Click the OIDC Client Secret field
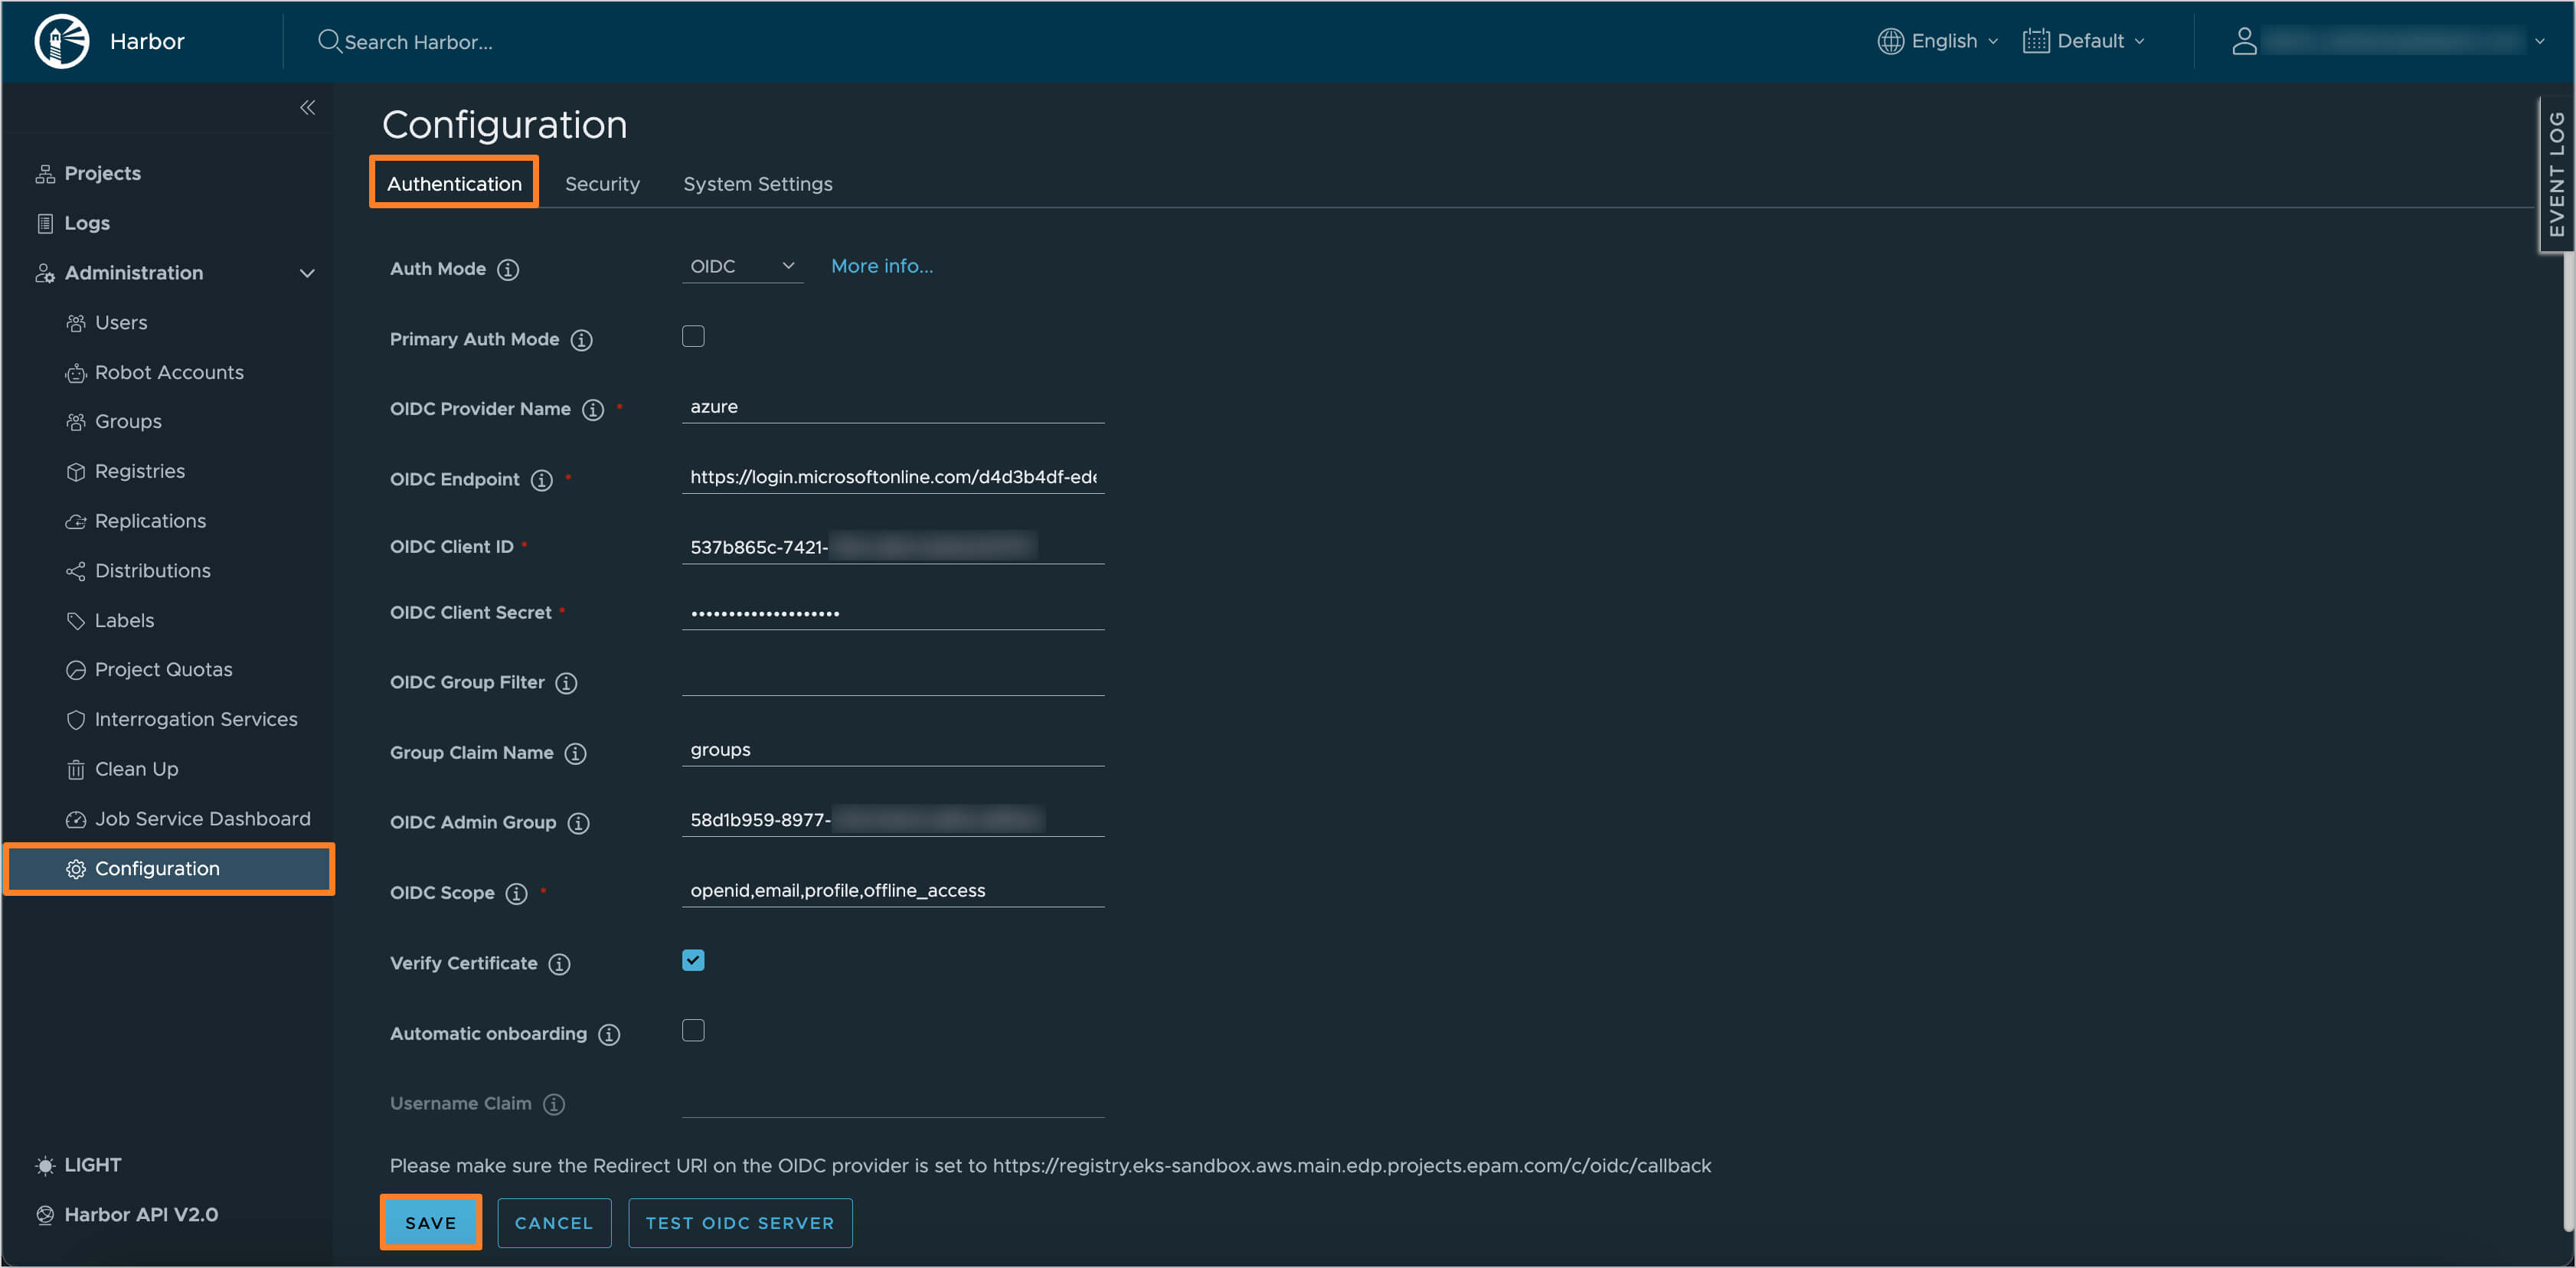2576x1268 pixels. pos(892,613)
